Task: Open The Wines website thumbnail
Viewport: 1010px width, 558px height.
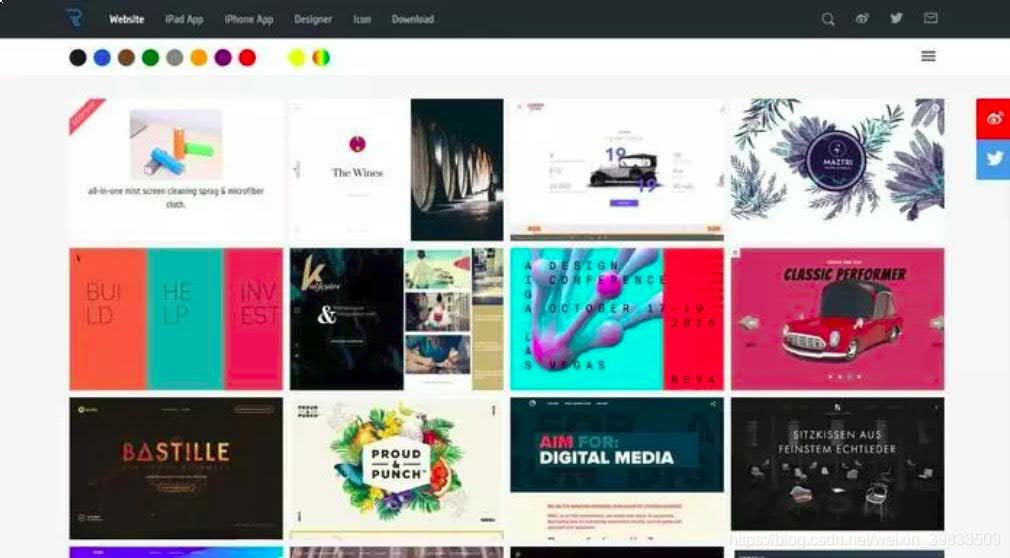Action: coord(397,170)
